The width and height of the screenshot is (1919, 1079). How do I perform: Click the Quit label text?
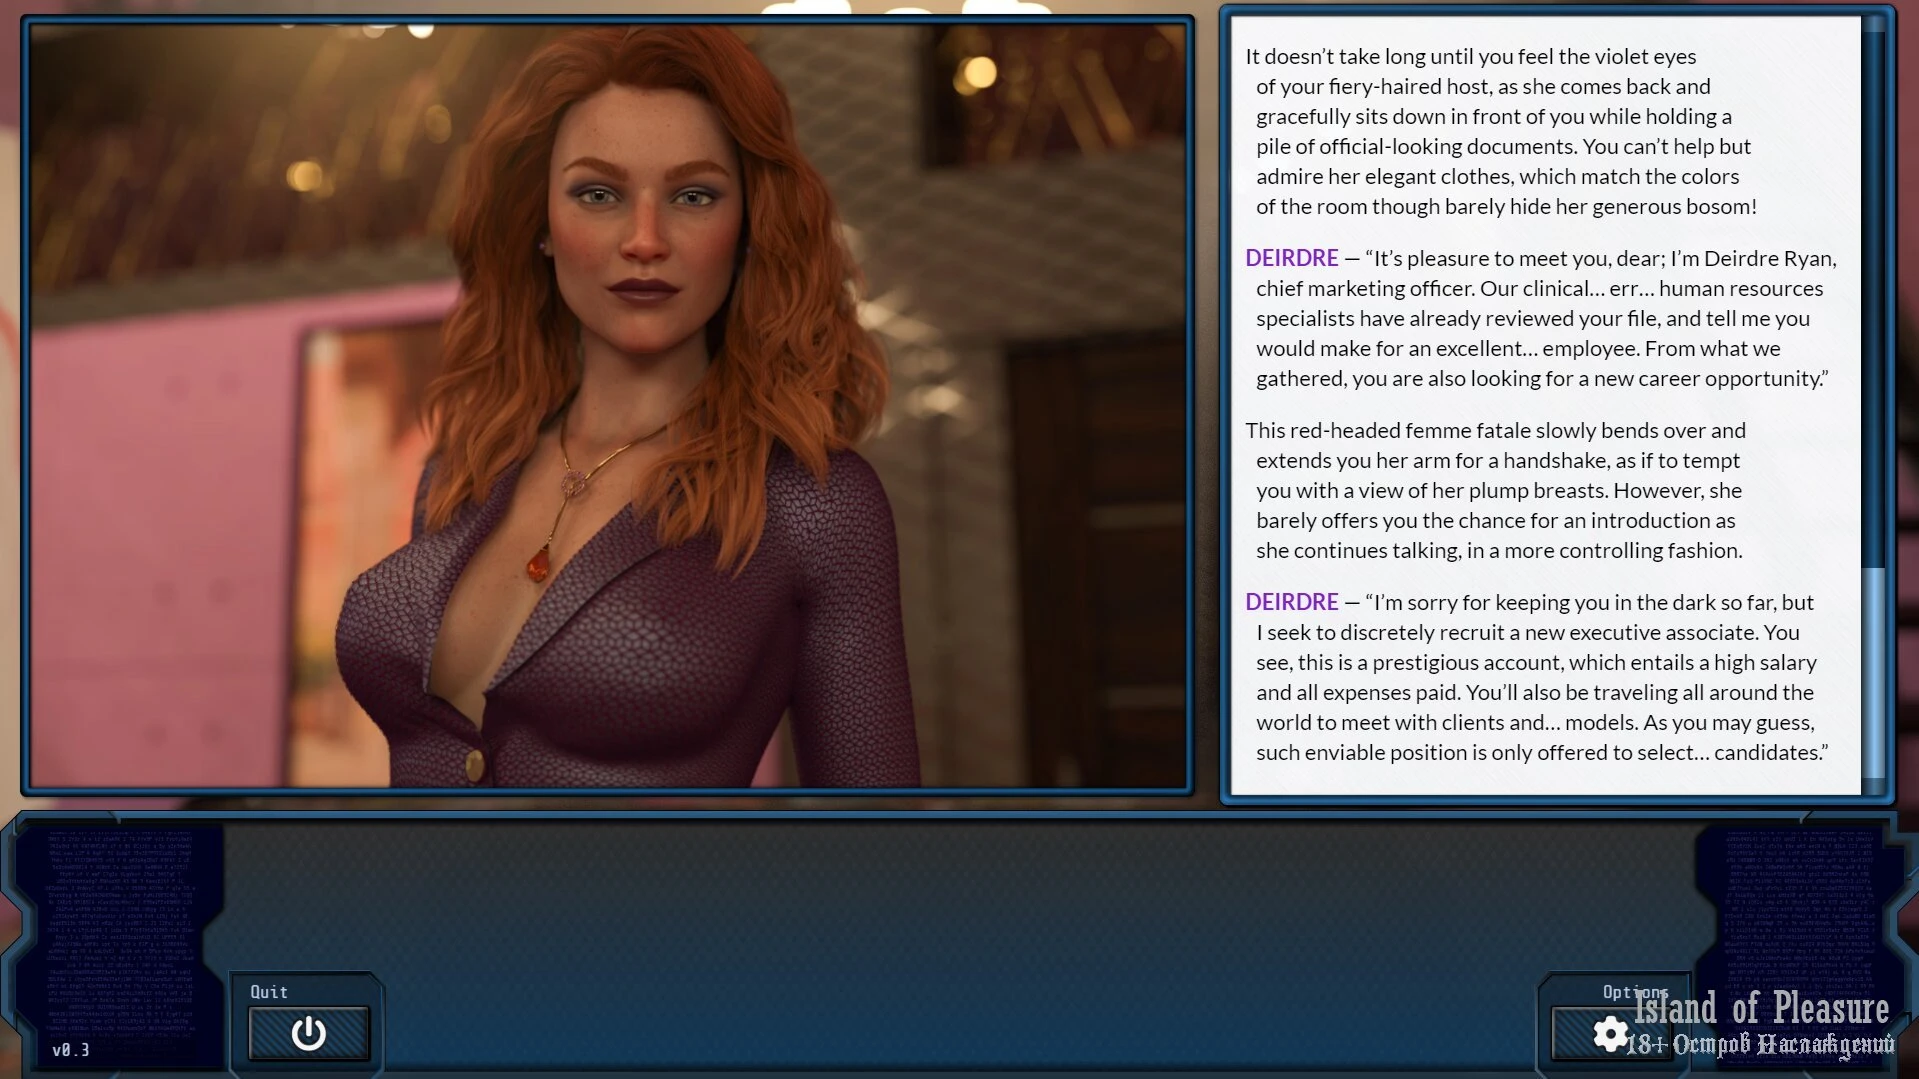click(x=268, y=991)
